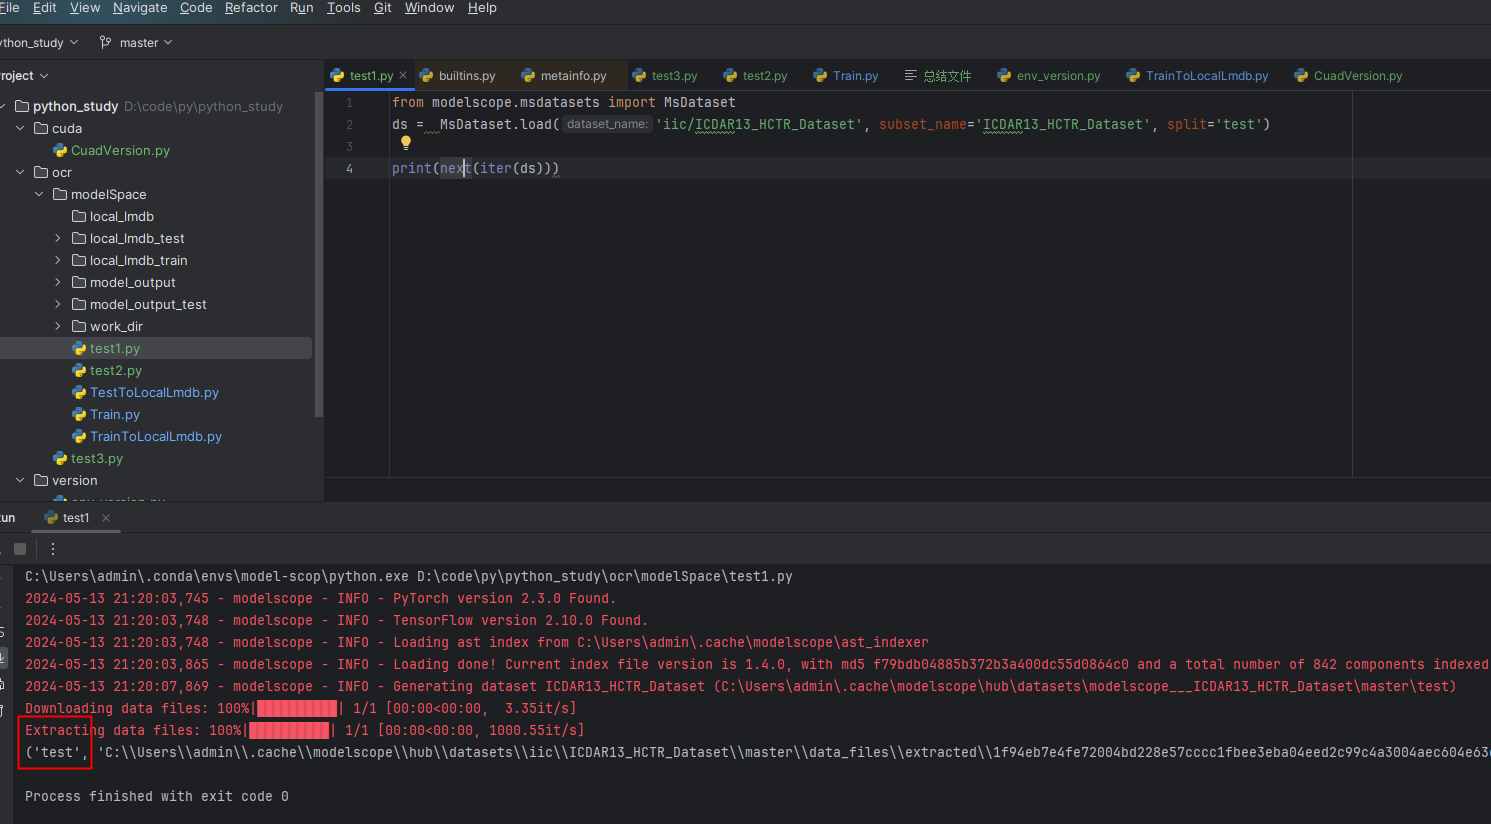Switch to the builtins.py editor tab

point(458,76)
